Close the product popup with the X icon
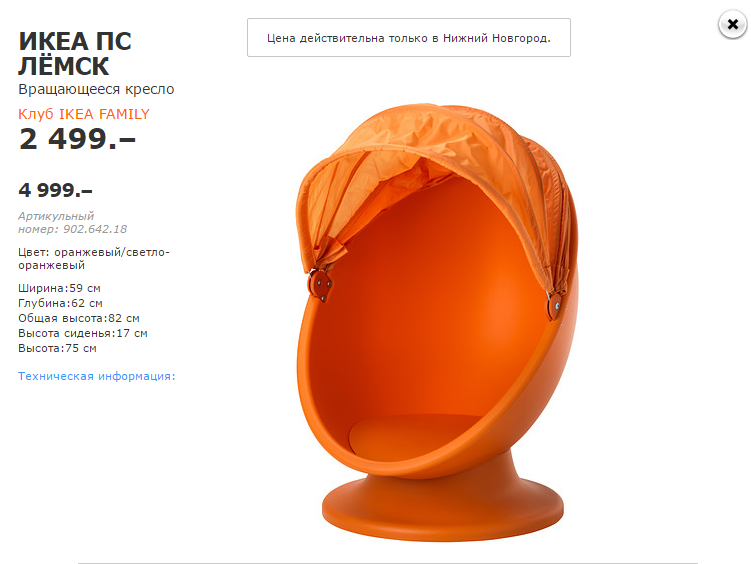 (732, 24)
